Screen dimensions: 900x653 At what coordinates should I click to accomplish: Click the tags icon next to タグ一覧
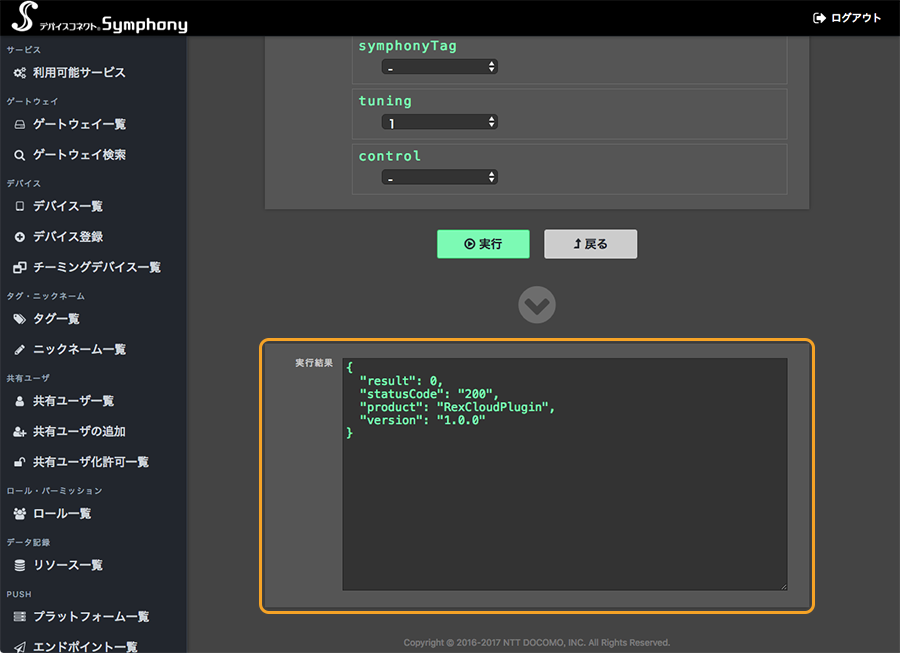click(x=20, y=319)
